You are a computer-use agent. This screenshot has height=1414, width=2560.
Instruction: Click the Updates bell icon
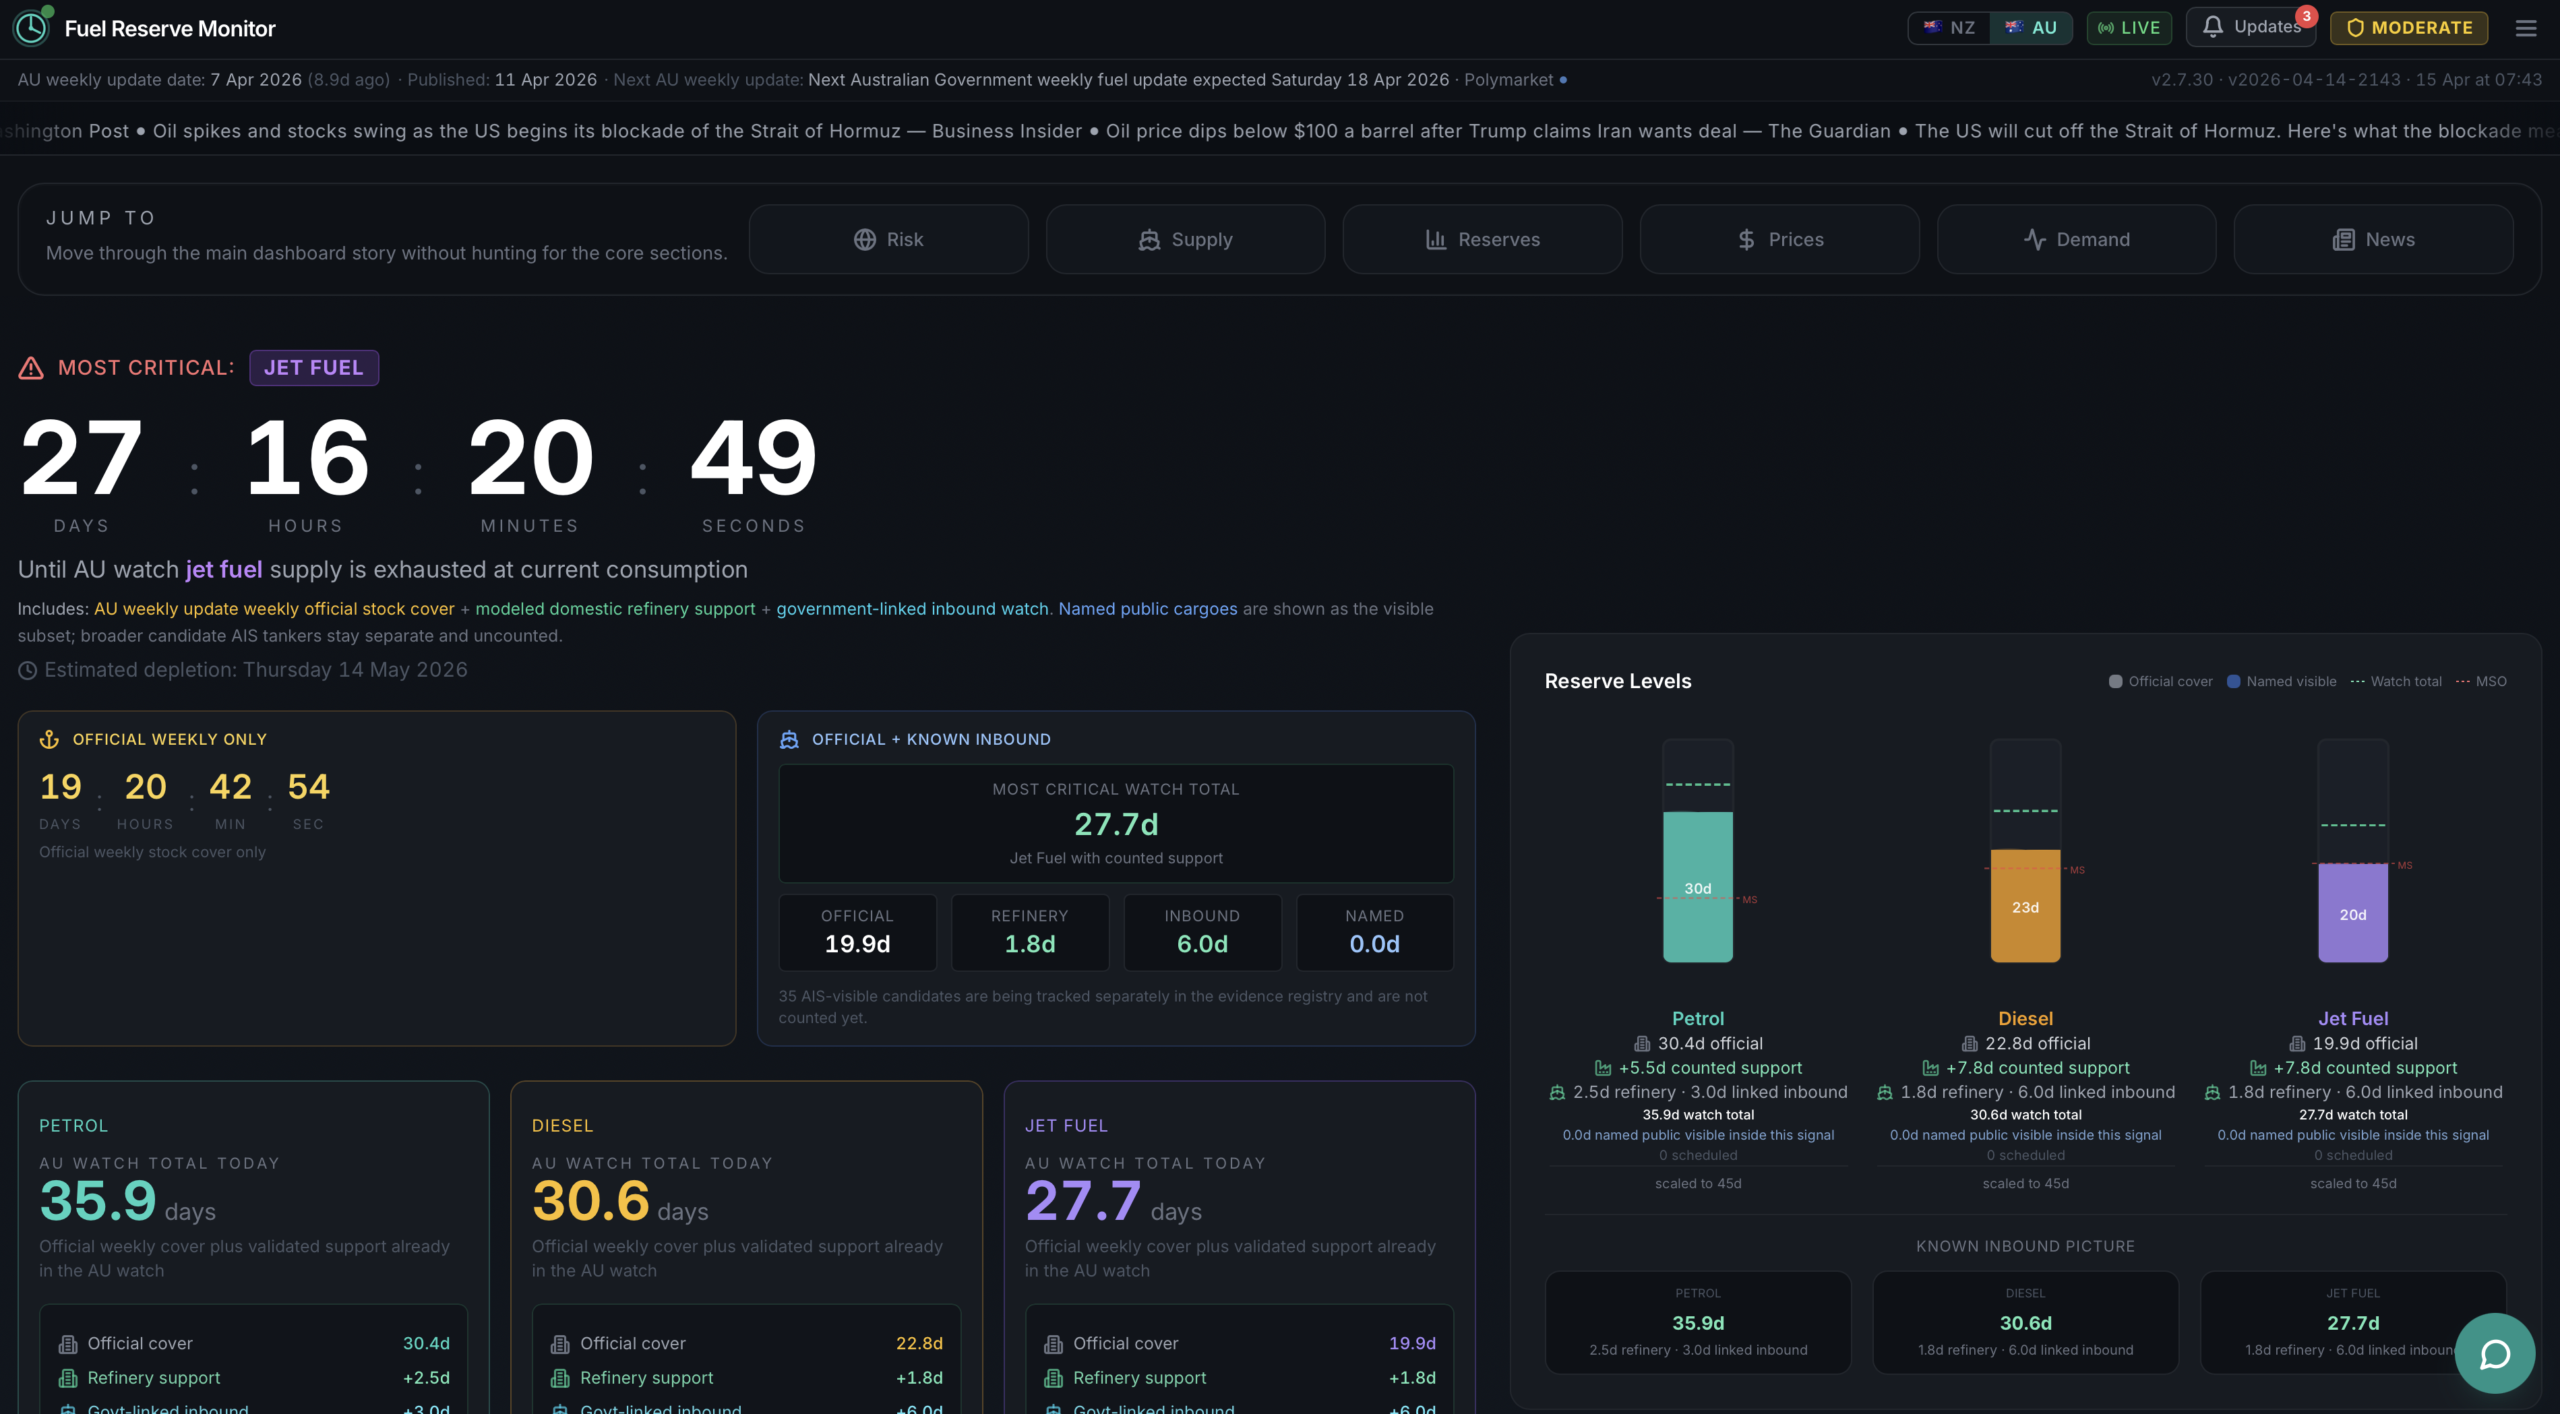[2213, 27]
